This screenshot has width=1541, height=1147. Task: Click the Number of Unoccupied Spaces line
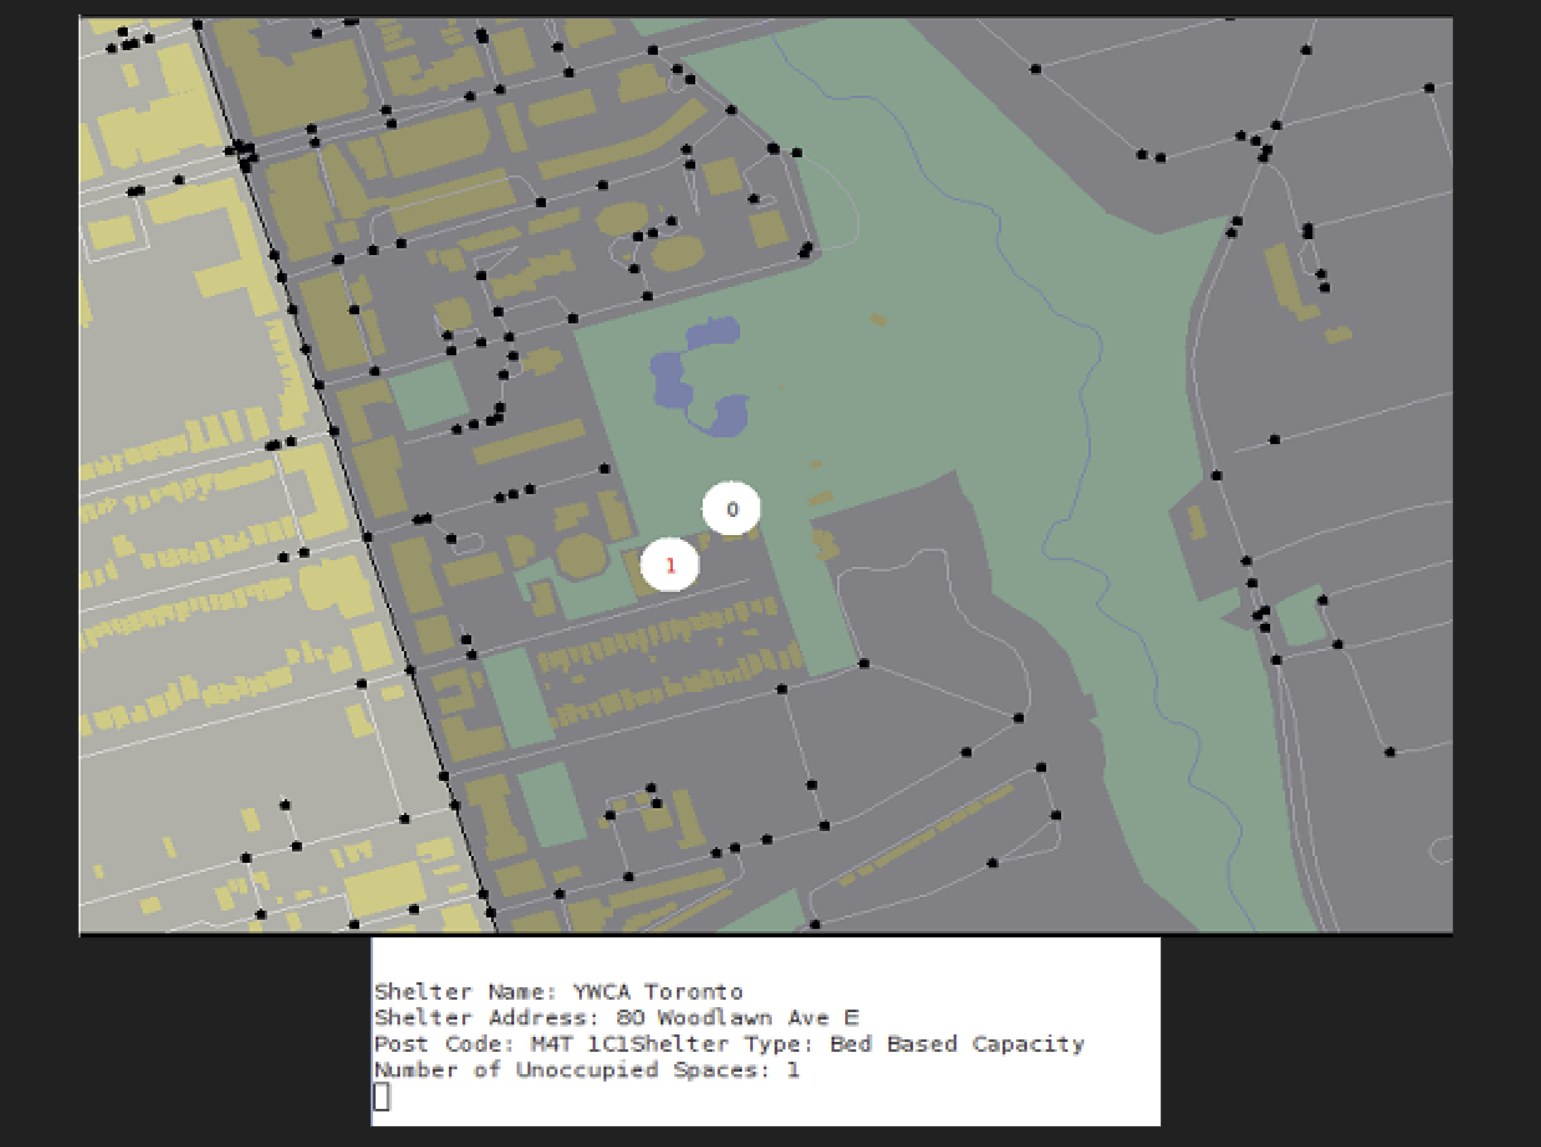[x=586, y=1070]
